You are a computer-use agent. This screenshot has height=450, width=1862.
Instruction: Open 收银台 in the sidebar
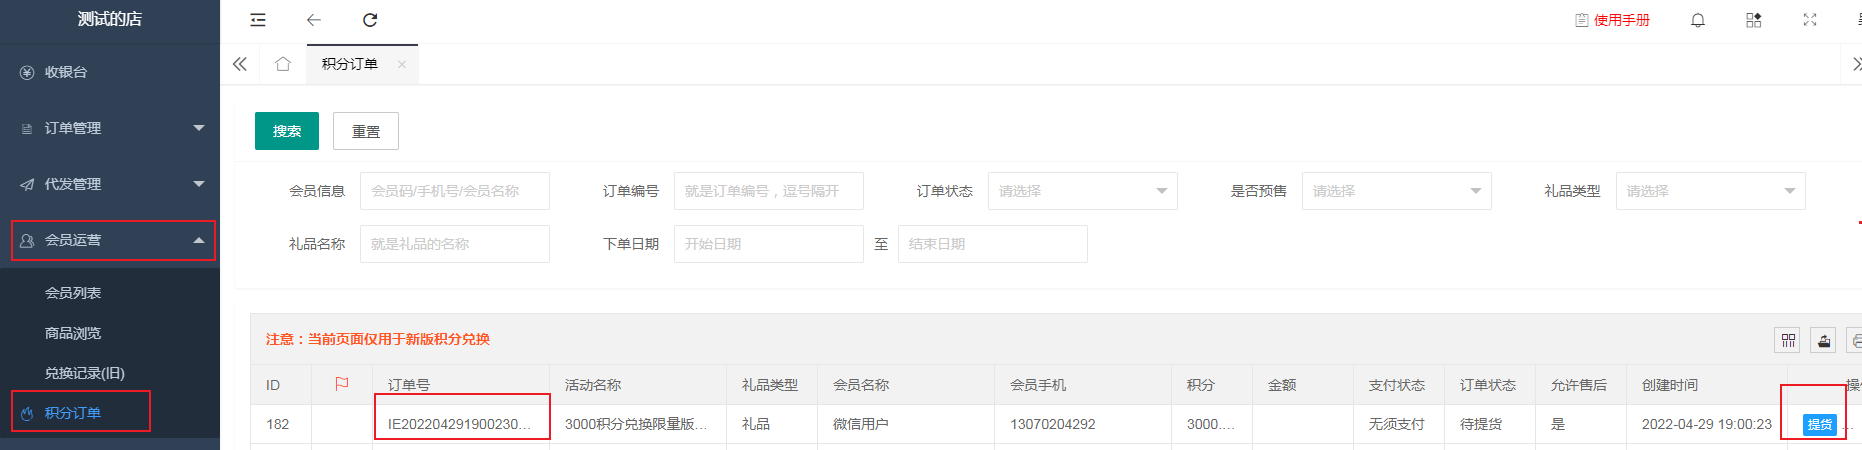point(110,72)
